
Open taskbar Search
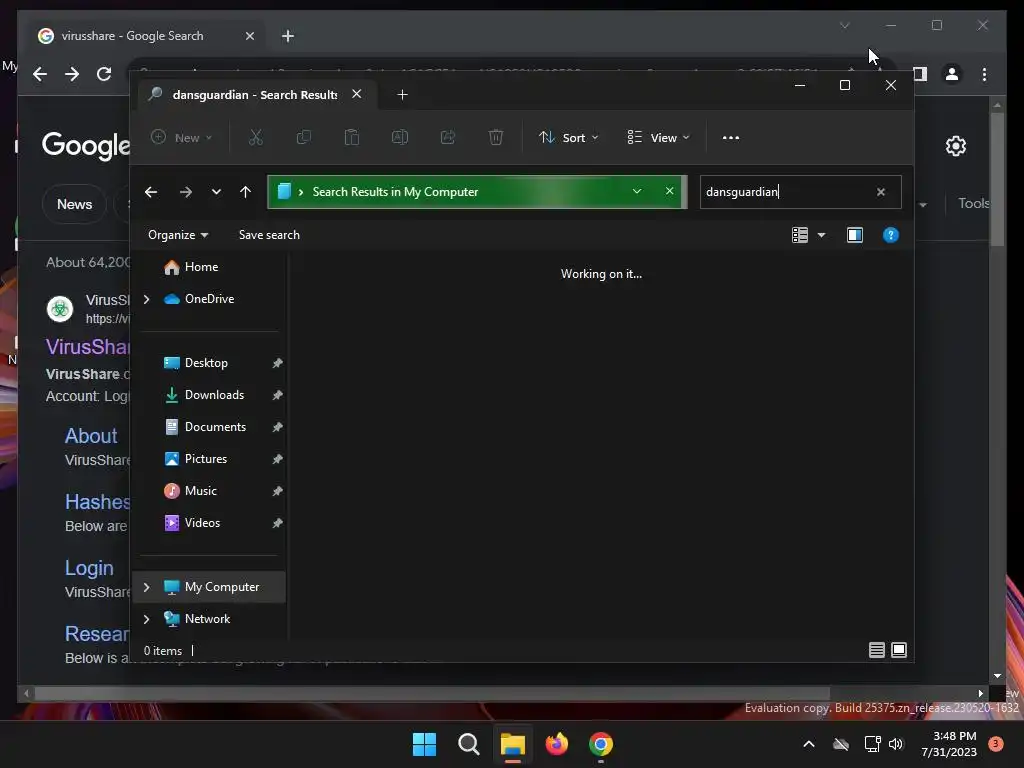[469, 744]
